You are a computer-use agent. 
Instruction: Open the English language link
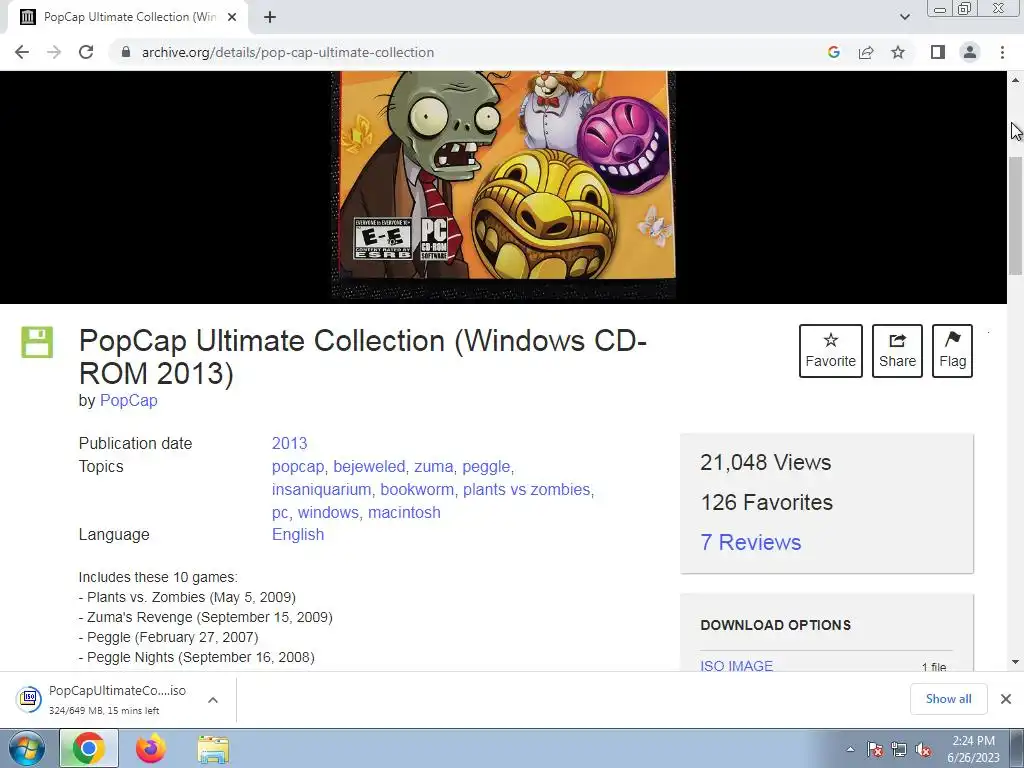[298, 535]
